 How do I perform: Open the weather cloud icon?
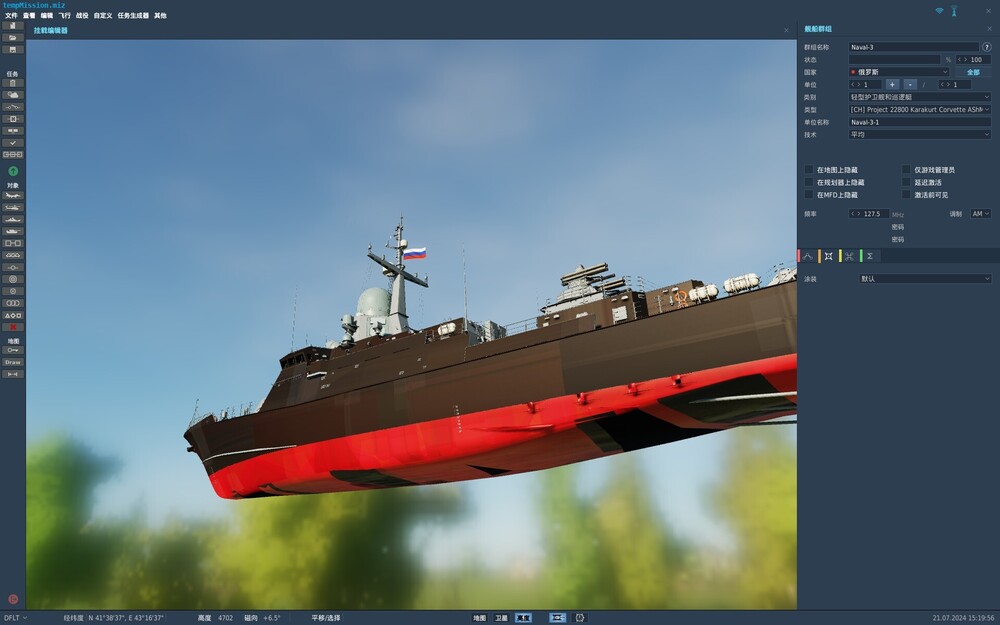tap(13, 95)
